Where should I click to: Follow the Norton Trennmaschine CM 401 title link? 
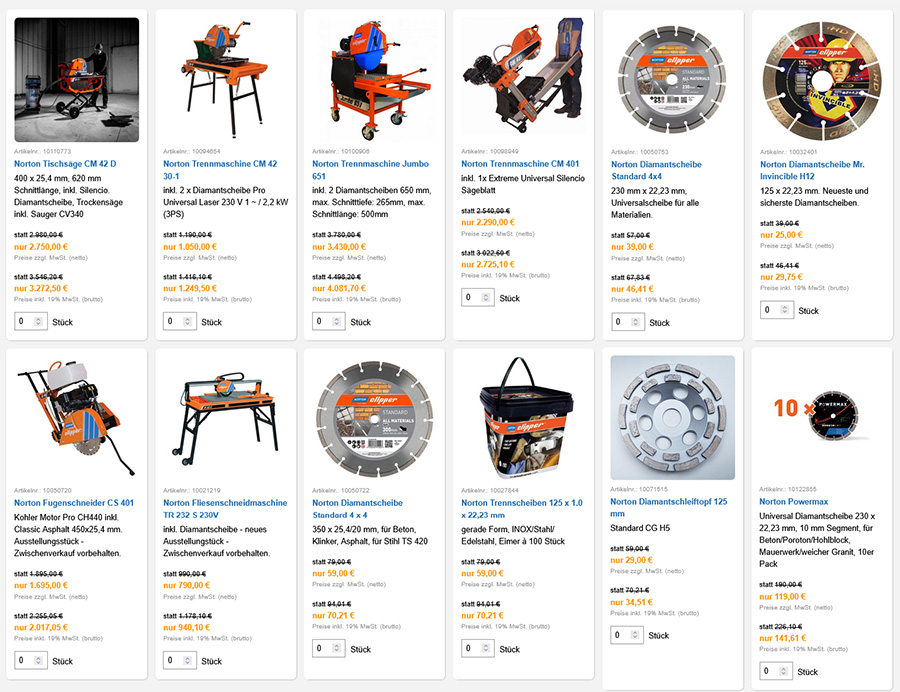pyautogui.click(x=520, y=164)
